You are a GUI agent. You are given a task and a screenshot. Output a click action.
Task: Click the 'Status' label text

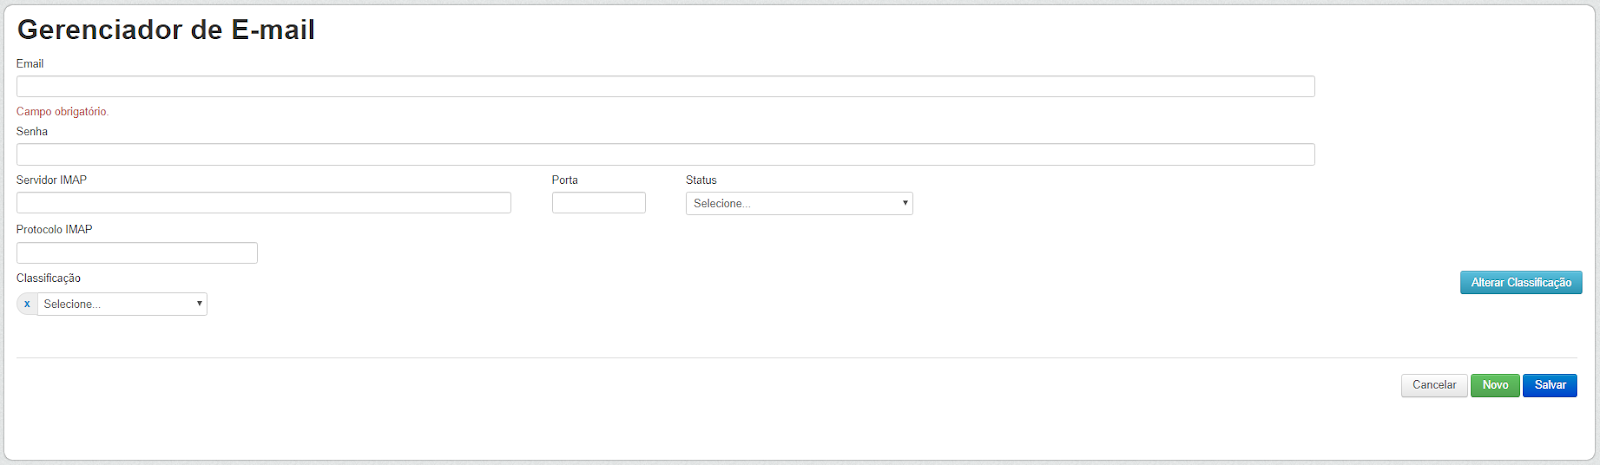[701, 180]
